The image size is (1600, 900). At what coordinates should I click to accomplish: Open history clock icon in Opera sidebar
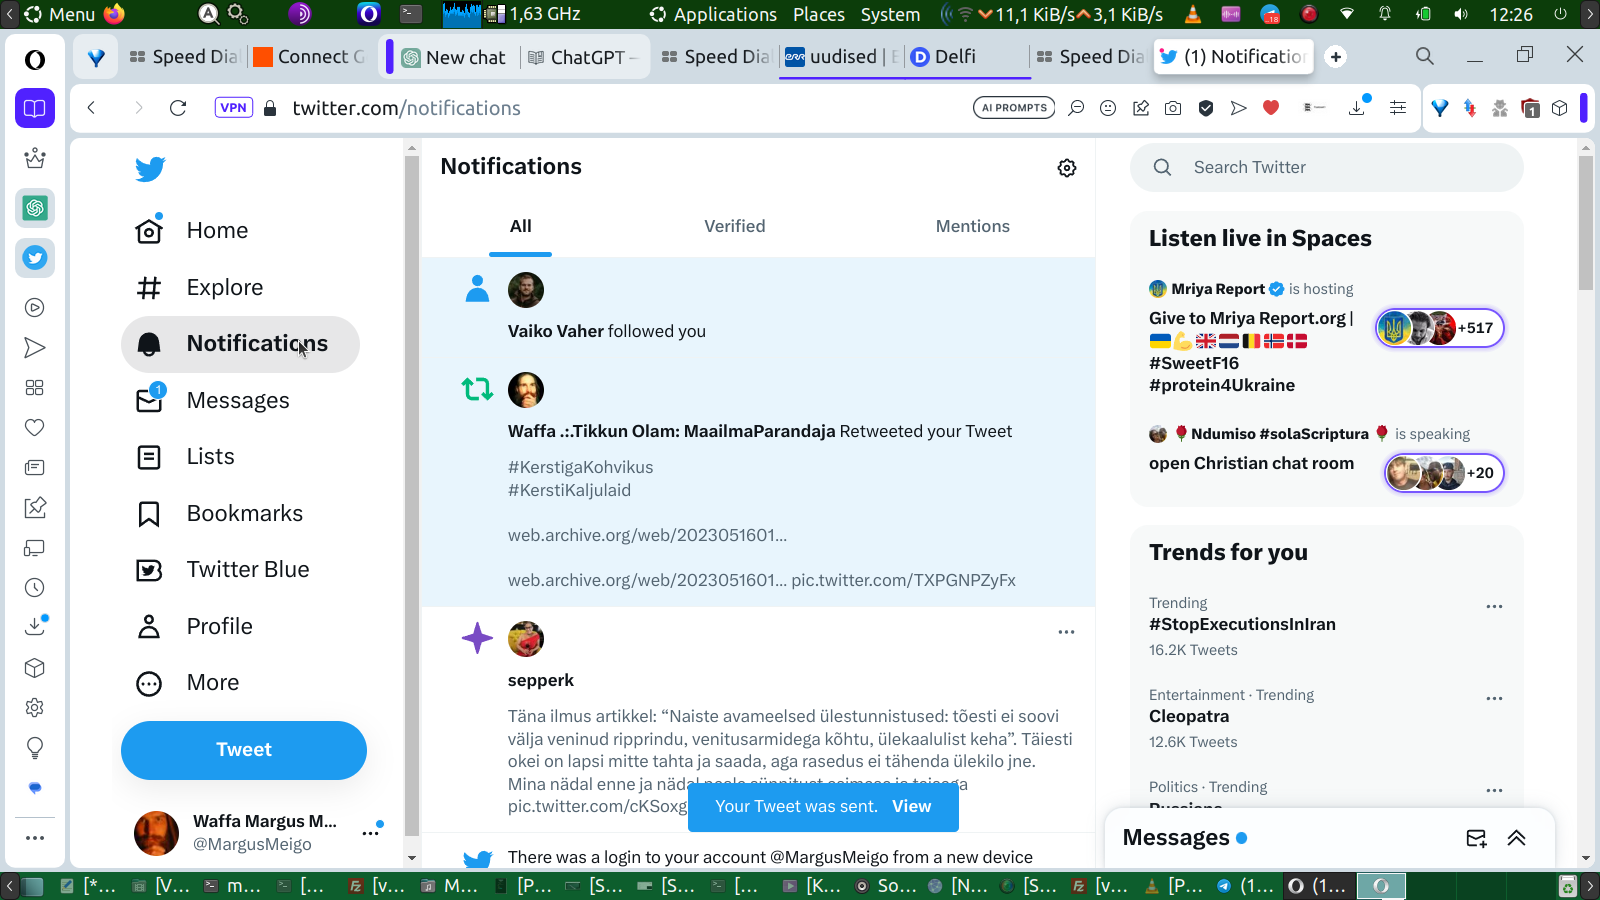click(35, 588)
